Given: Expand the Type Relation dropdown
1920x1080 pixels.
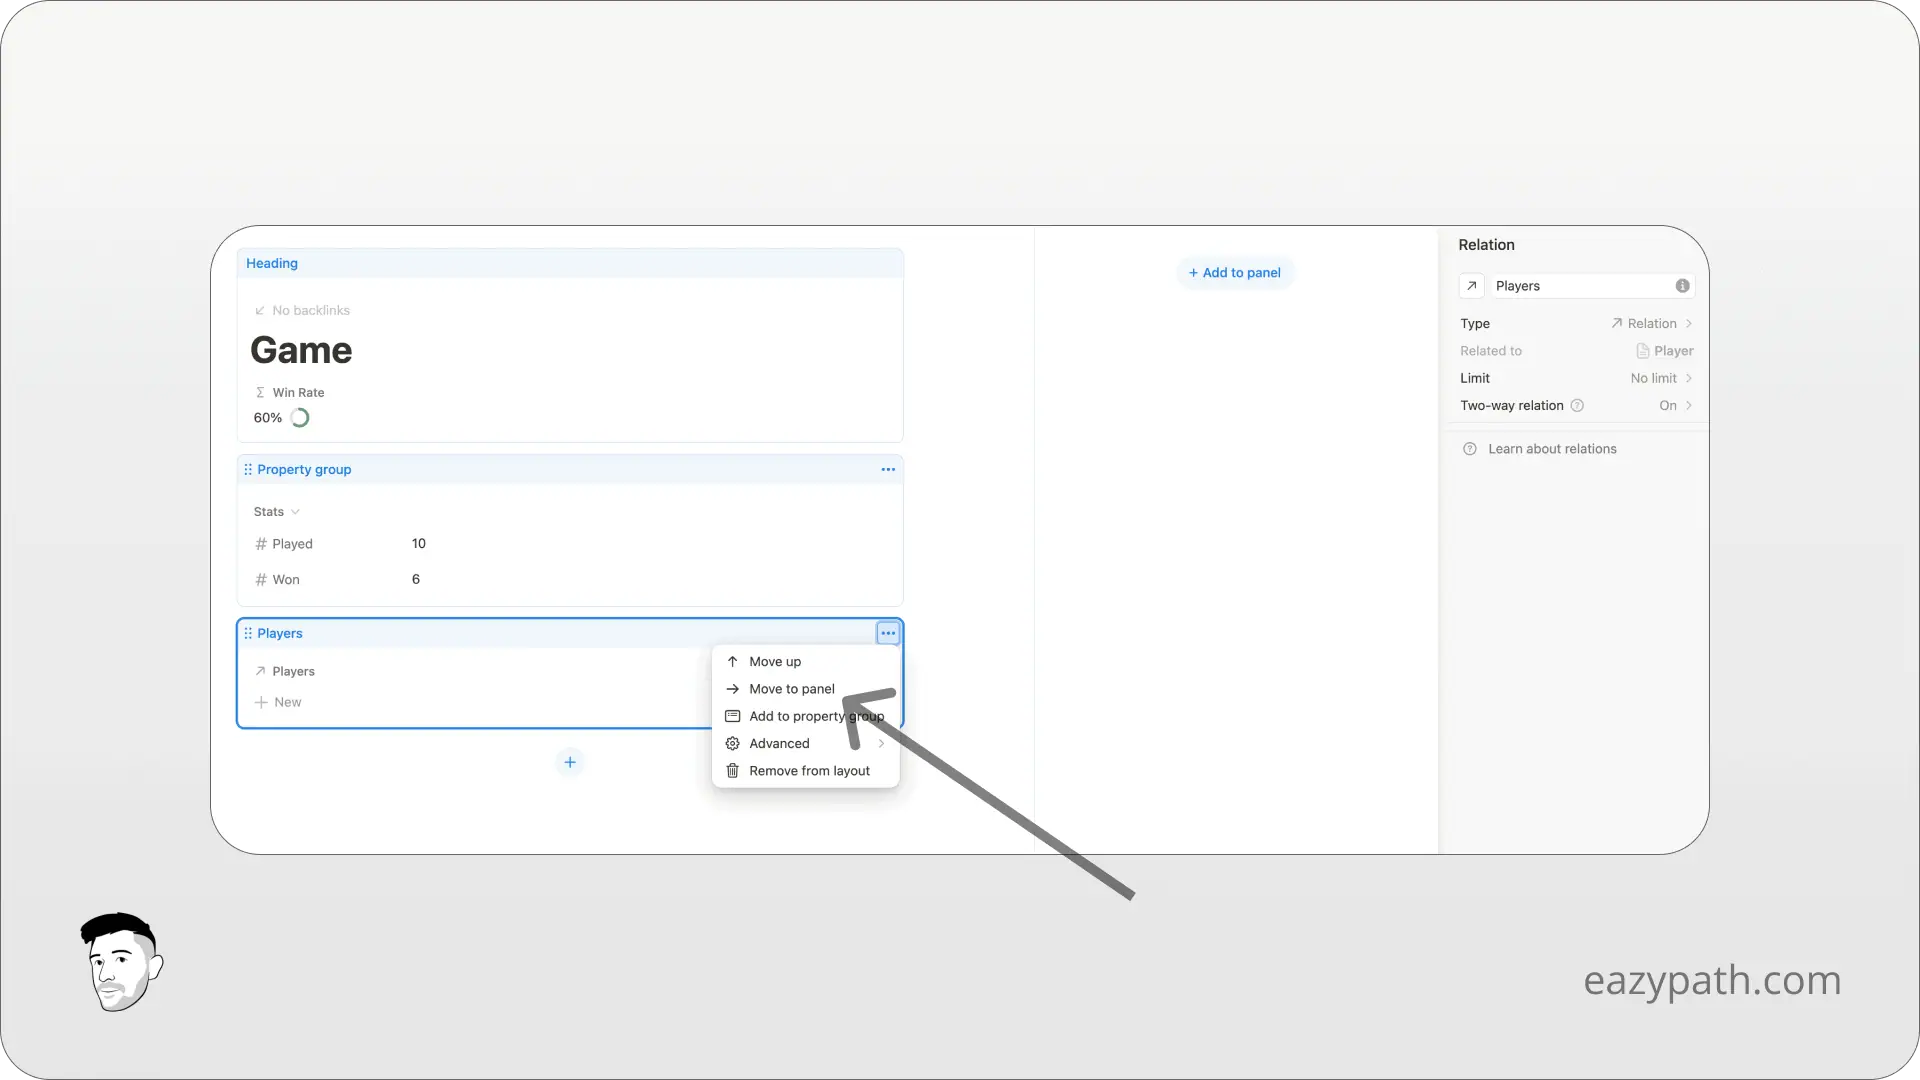Looking at the screenshot, I should tap(1654, 323).
